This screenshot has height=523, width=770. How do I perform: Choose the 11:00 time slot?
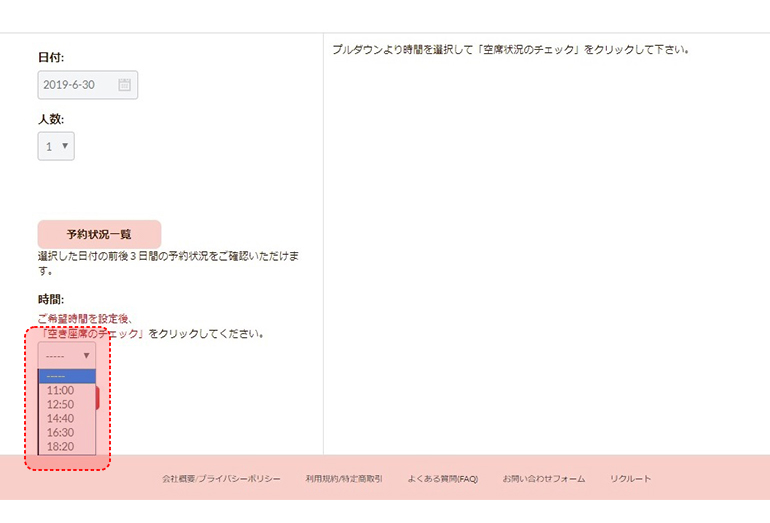pyautogui.click(x=61, y=390)
